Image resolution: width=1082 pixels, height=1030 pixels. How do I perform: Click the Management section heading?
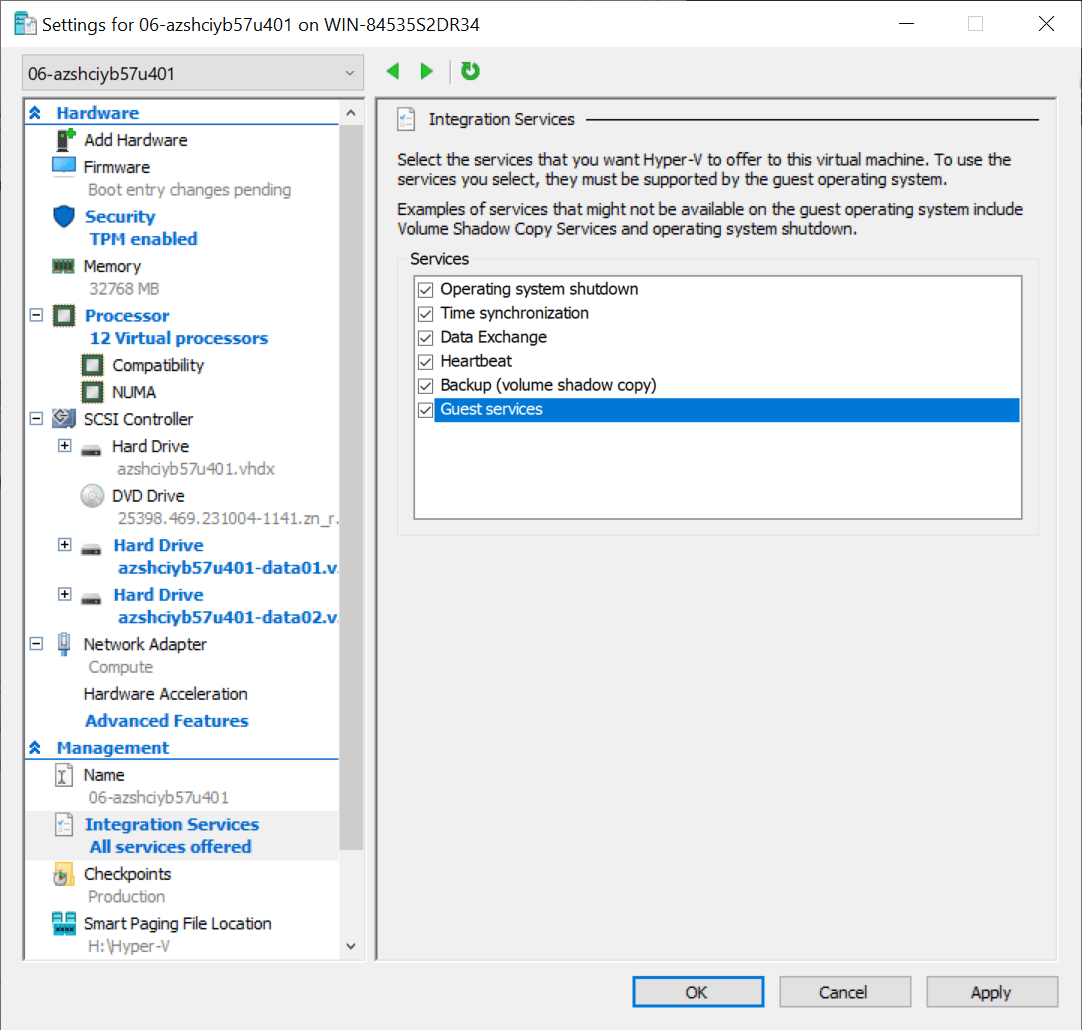point(112,747)
